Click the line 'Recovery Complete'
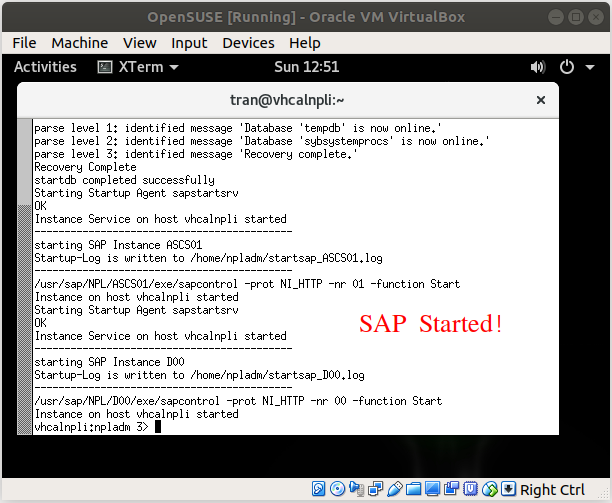Image resolution: width=612 pixels, height=503 pixels. click(85, 167)
